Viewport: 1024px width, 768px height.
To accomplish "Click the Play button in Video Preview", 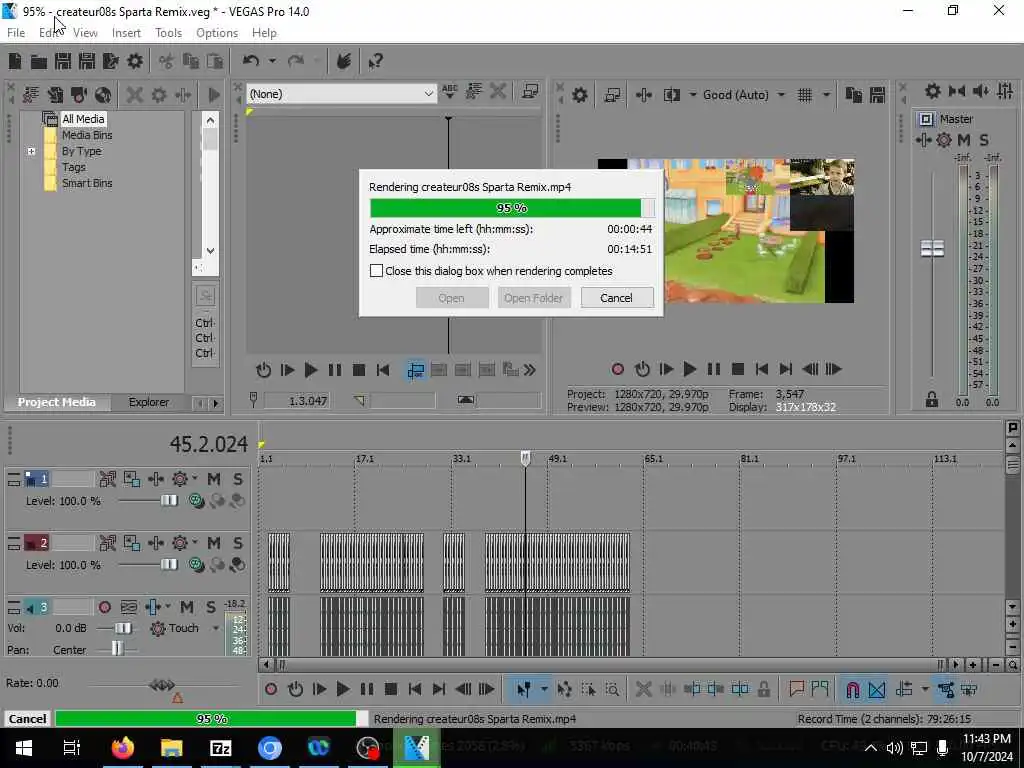I will [689, 369].
